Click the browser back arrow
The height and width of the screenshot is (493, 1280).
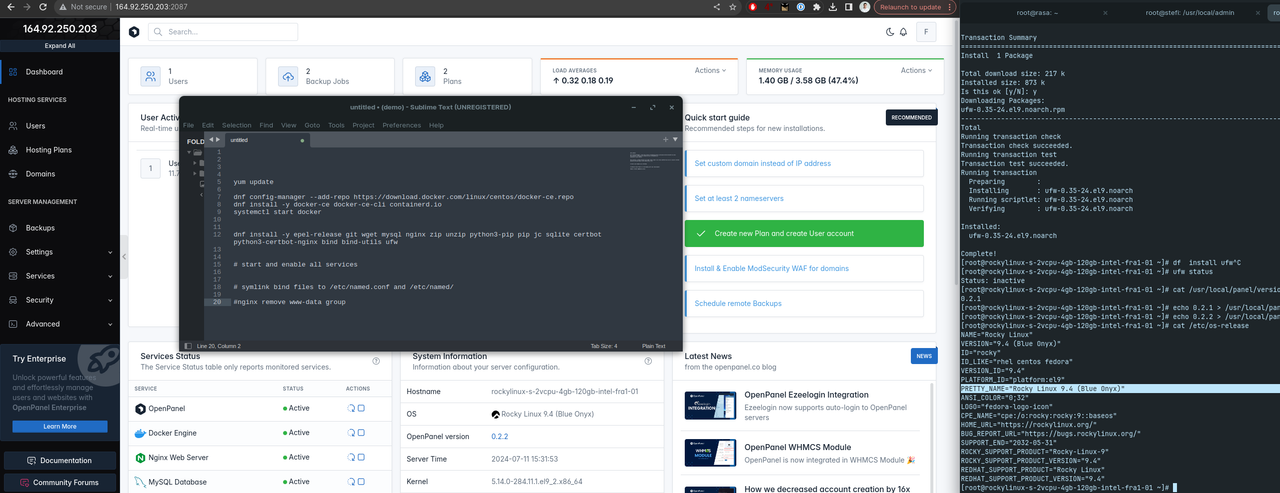(9, 7)
